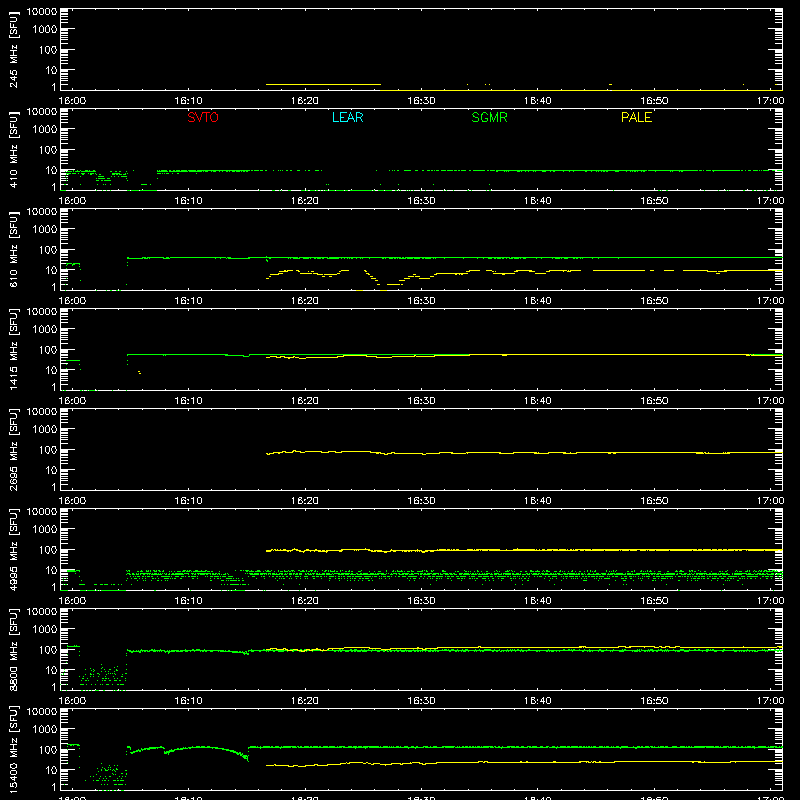Screen dimensions: 800x800
Task: Click the 10000 y-axis label of the 8800 MHz panel
Action: 42,612
